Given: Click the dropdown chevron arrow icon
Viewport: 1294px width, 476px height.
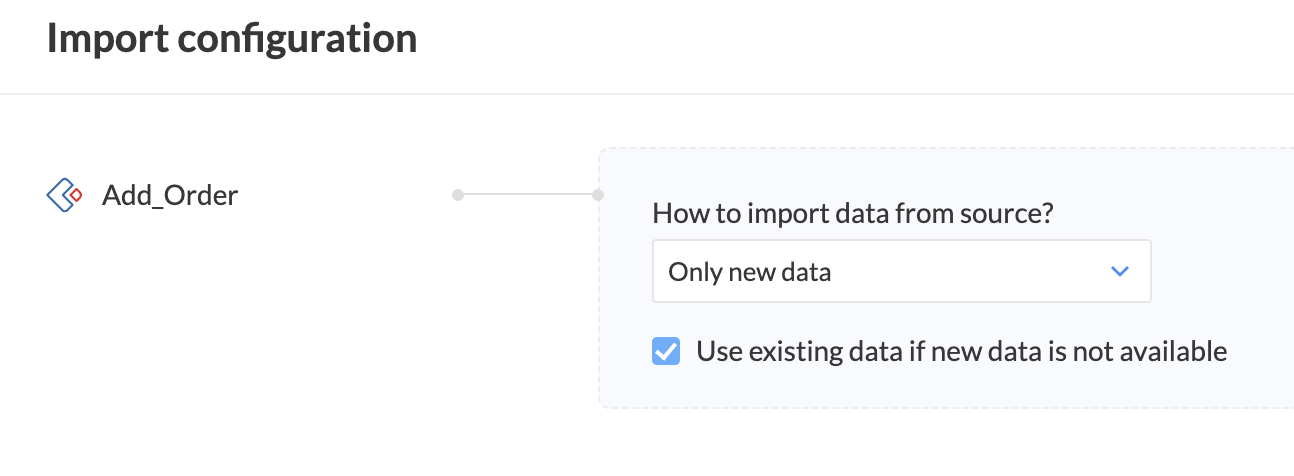Looking at the screenshot, I should 1120,271.
